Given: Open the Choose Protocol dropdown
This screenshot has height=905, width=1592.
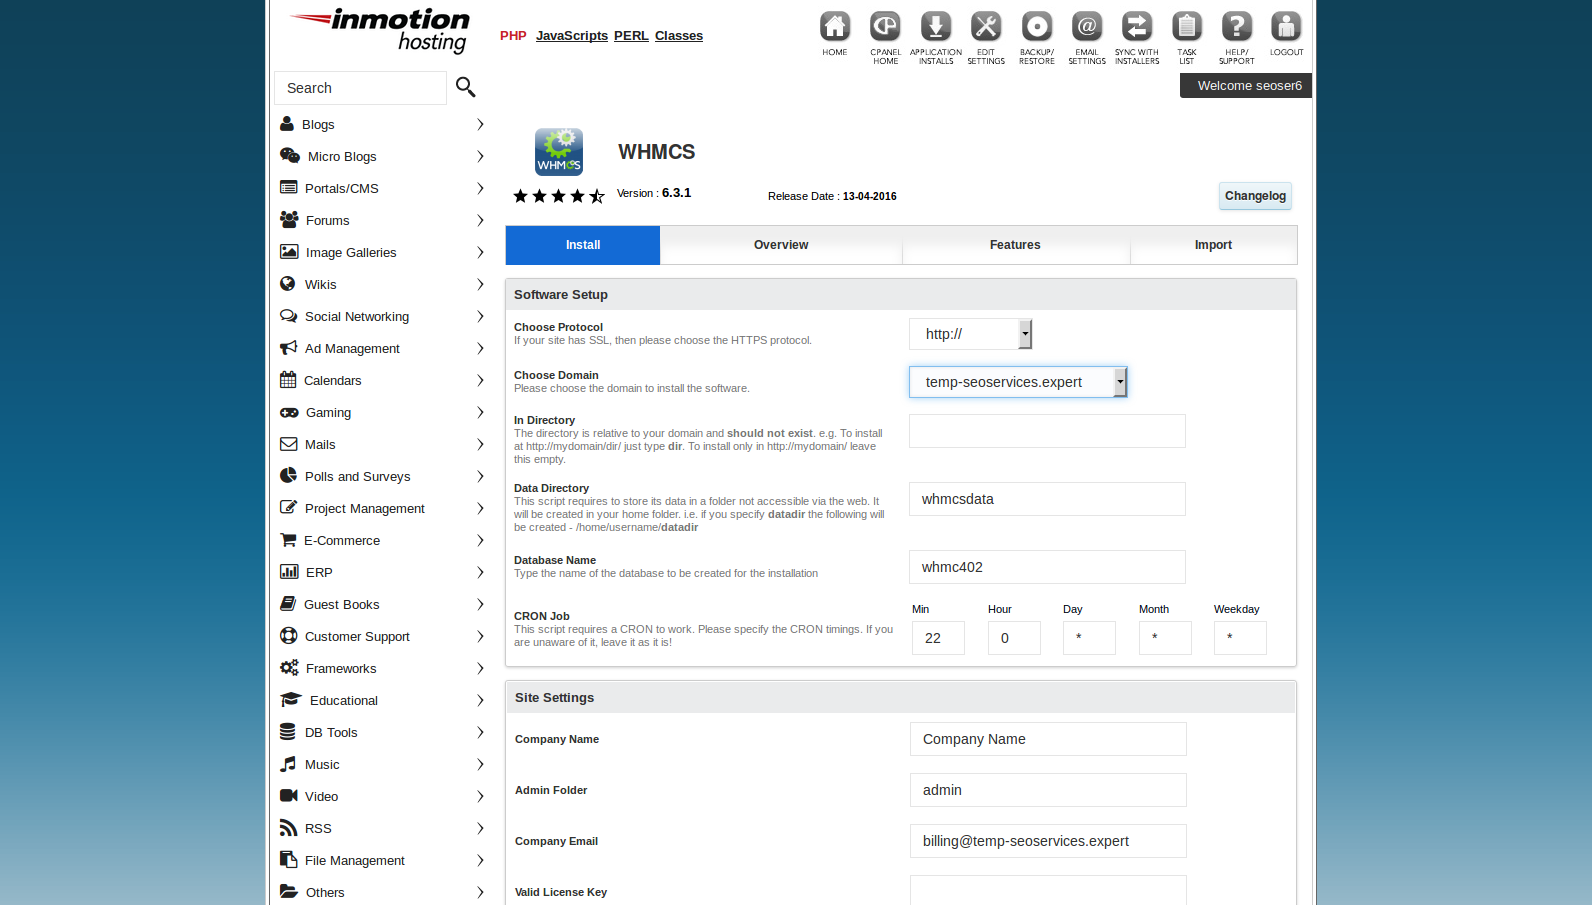Looking at the screenshot, I should [970, 334].
